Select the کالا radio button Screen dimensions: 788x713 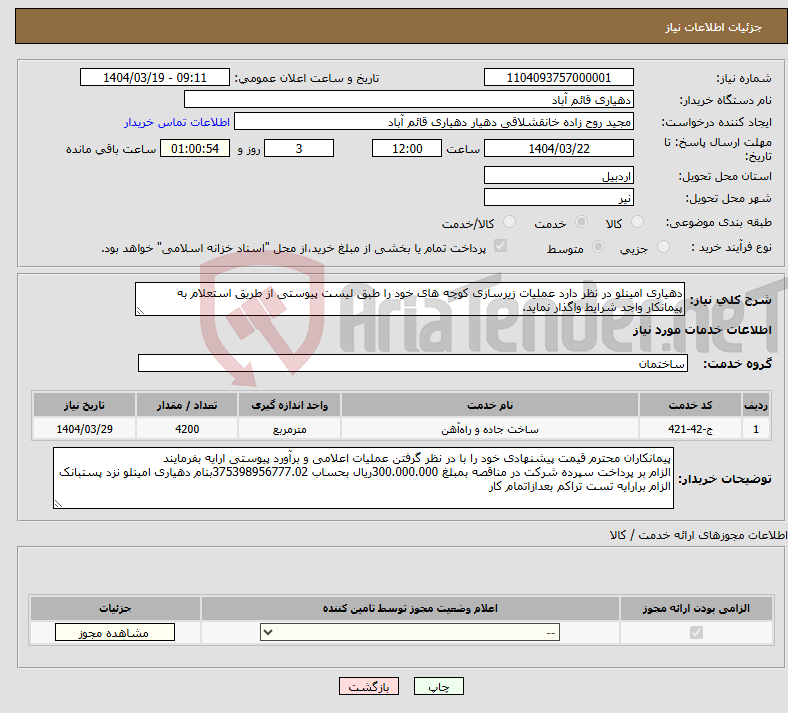tap(637, 222)
